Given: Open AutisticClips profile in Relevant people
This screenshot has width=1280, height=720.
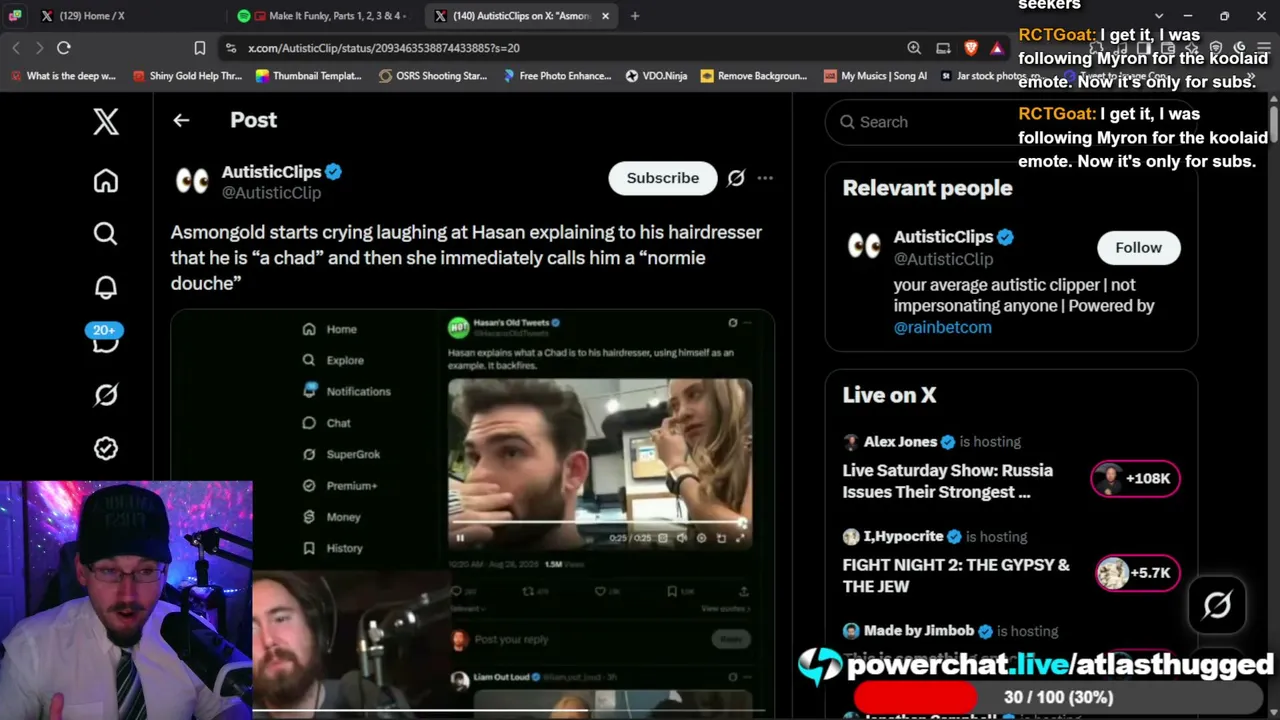Looking at the screenshot, I should (x=943, y=237).
